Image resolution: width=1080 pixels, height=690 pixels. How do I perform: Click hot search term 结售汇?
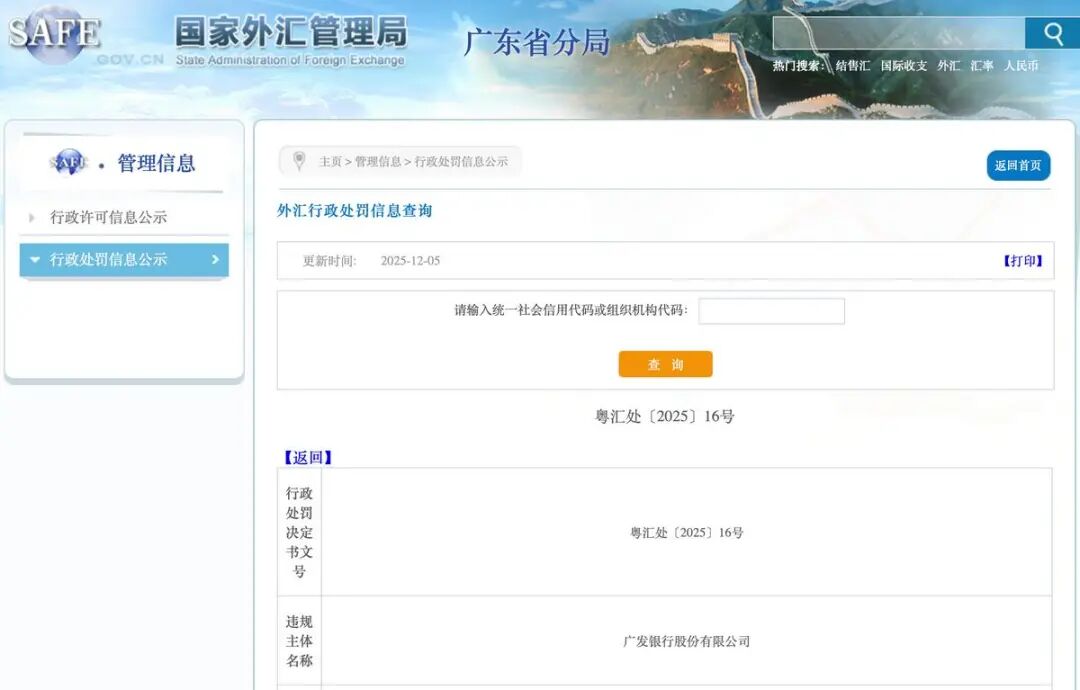(x=853, y=66)
